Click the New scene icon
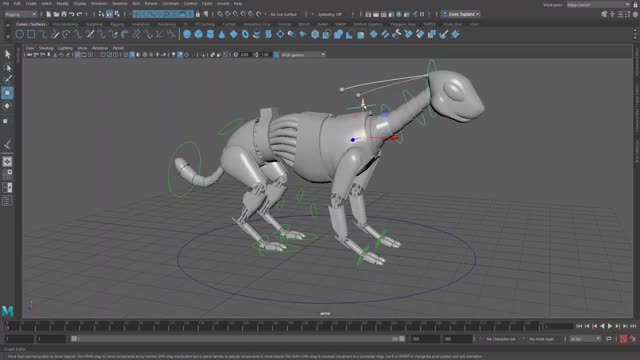640x360 pixels. coord(49,14)
